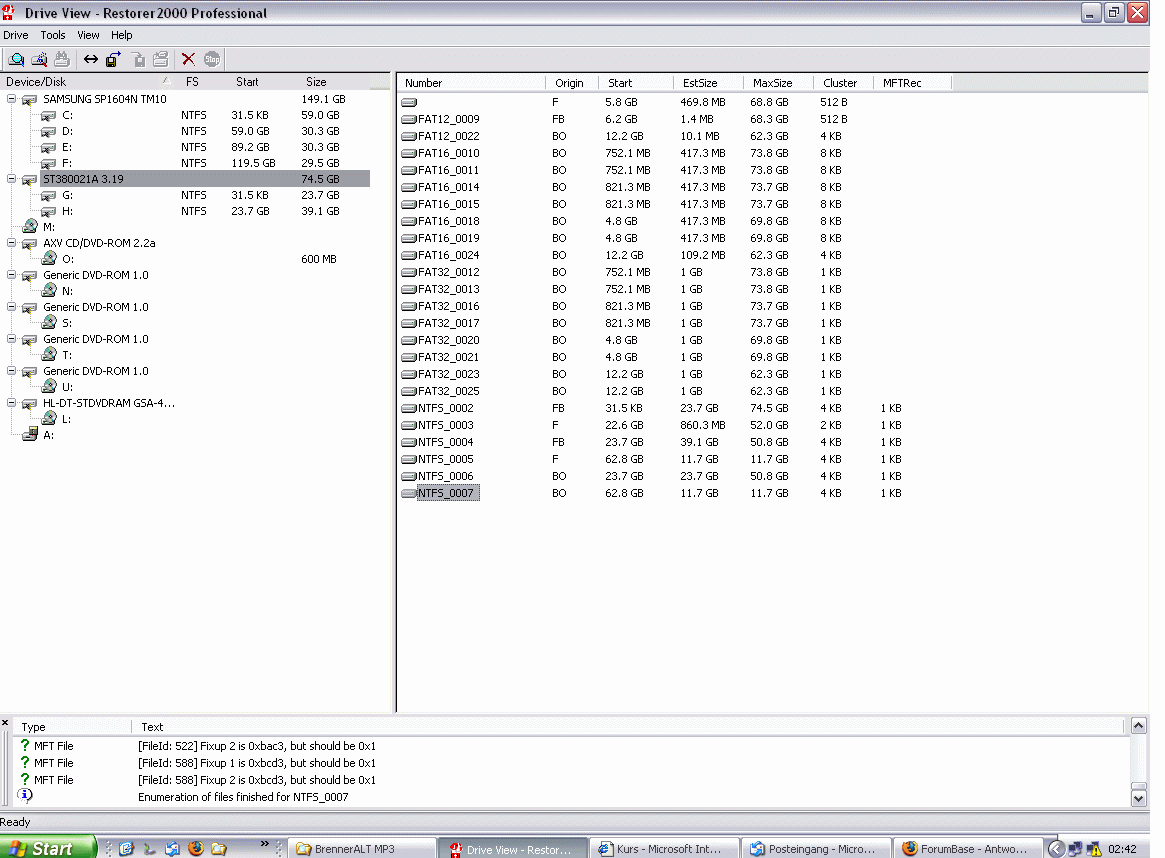
Task: Sort by the EstSize column header
Action: point(707,83)
